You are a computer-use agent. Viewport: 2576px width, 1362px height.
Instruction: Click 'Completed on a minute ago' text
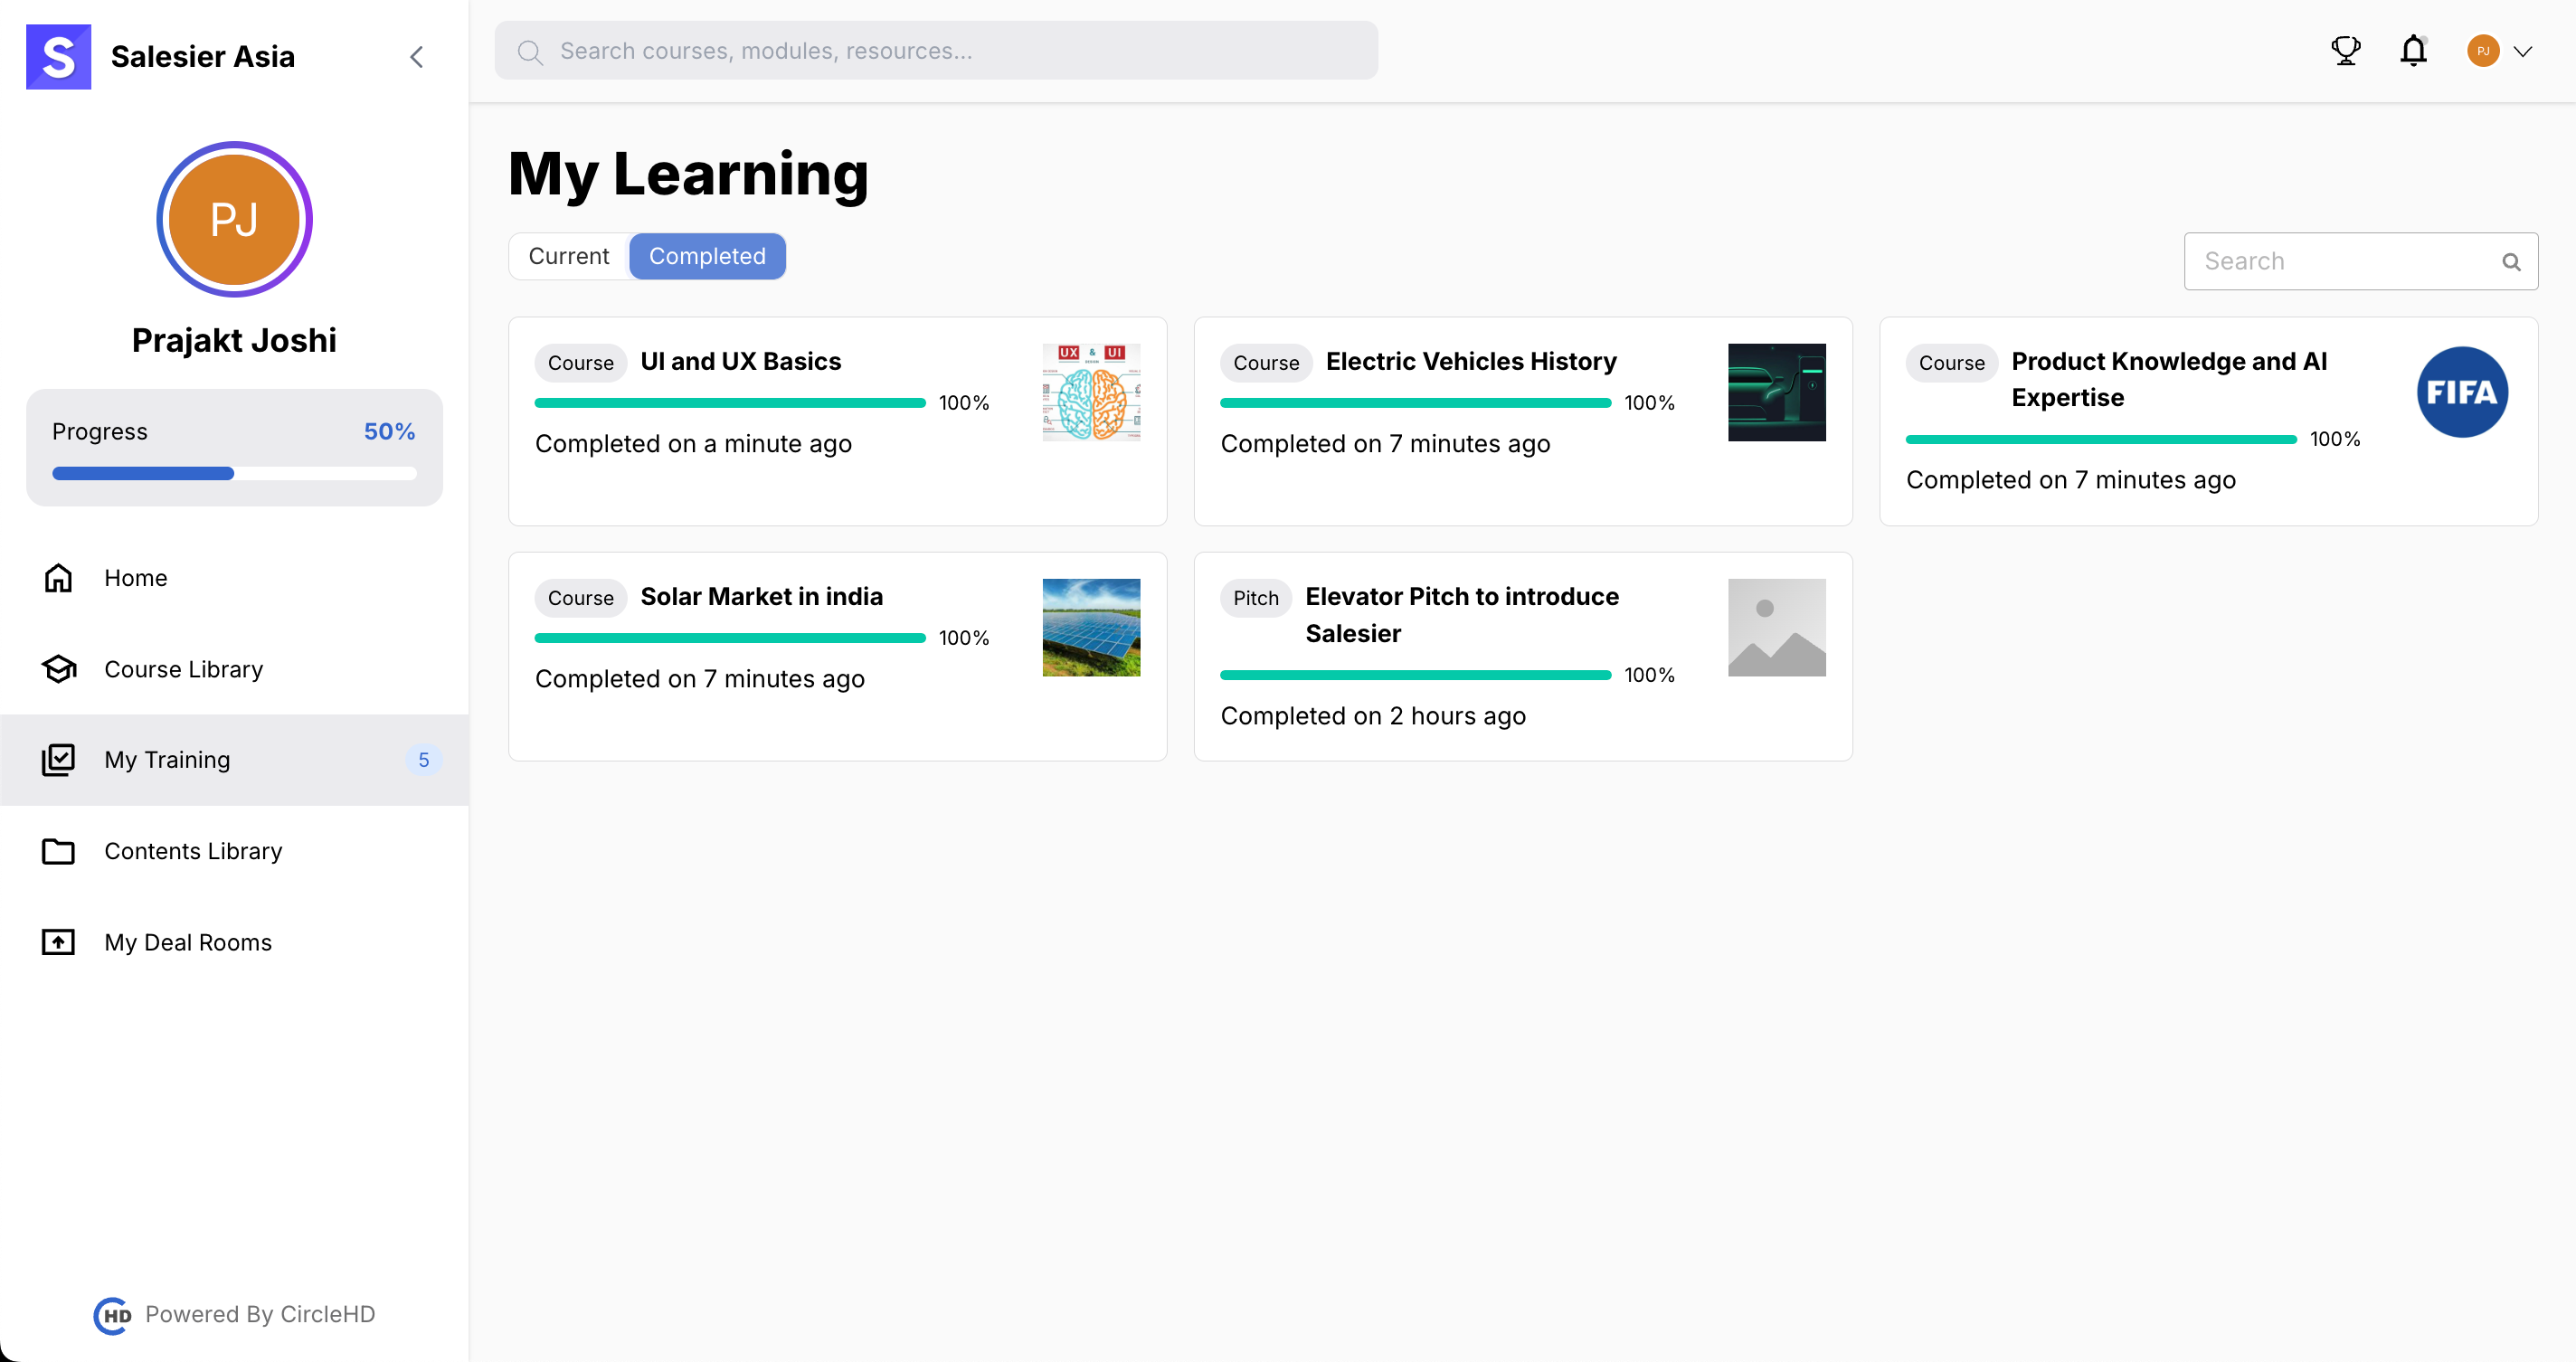click(693, 443)
